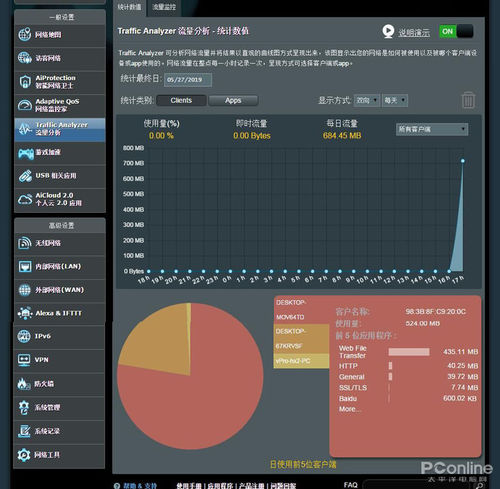Open the 系统管理 administration gear icon
This screenshot has width=500, height=489.
(24, 407)
